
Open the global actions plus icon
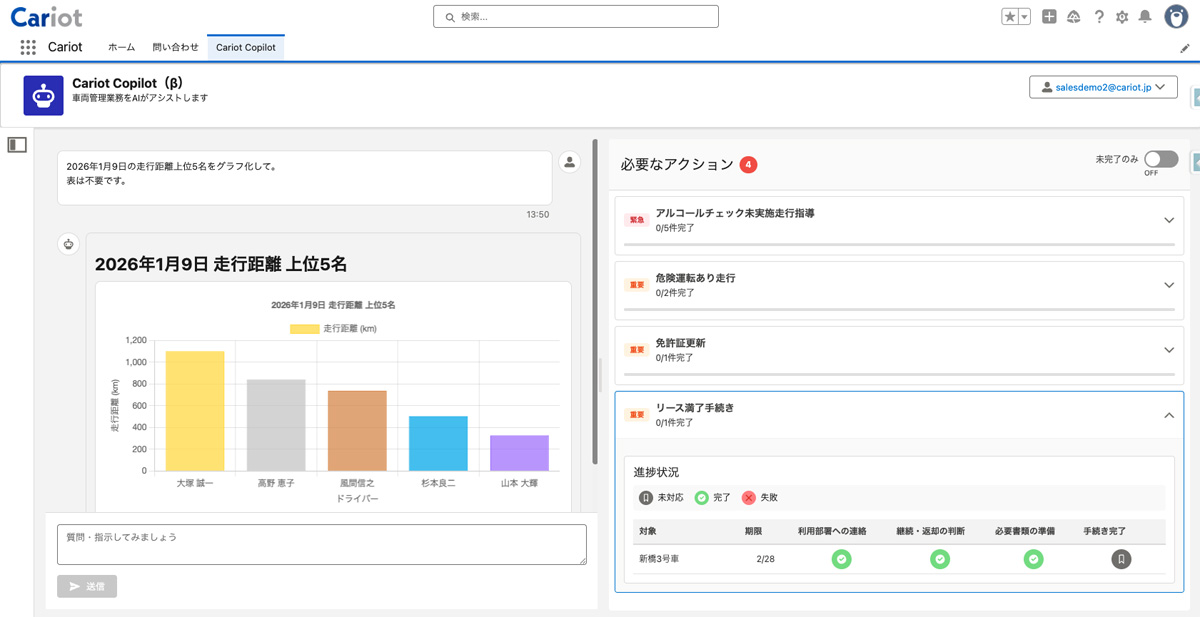(x=1049, y=17)
